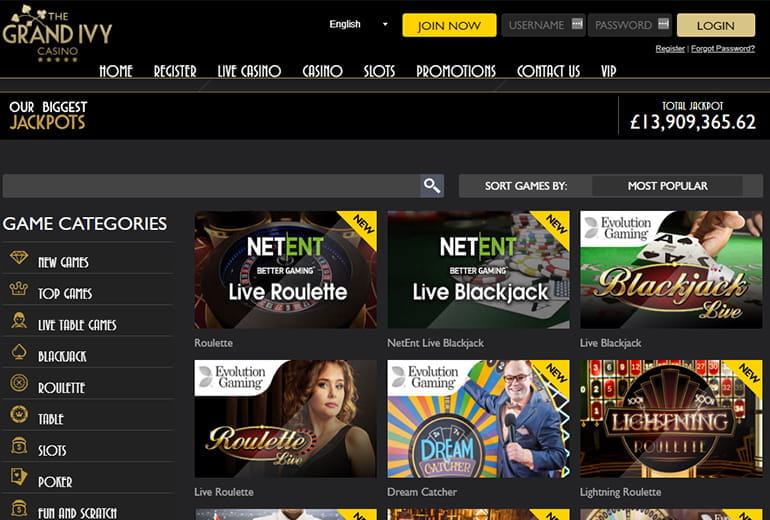Click the dealer icon beside Live Table Games
Image resolution: width=770 pixels, height=520 pixels.
(x=19, y=320)
